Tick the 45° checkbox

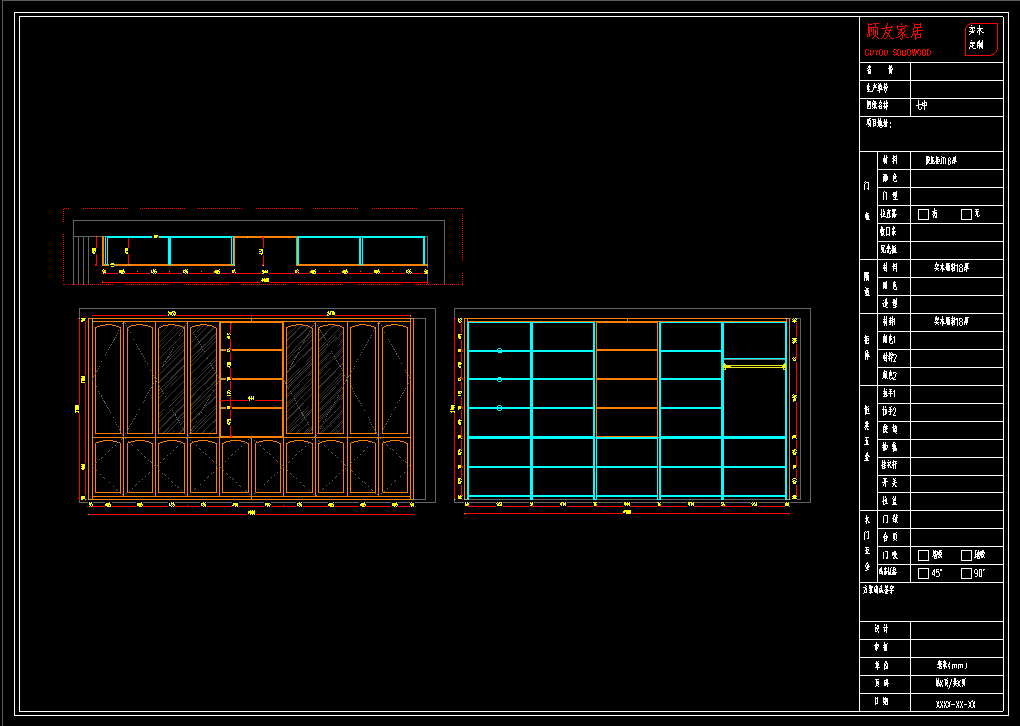point(923,573)
